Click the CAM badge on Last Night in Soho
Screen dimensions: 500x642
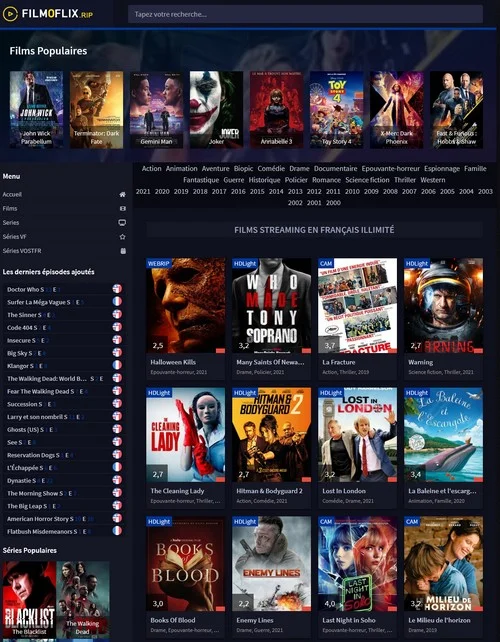326,521
